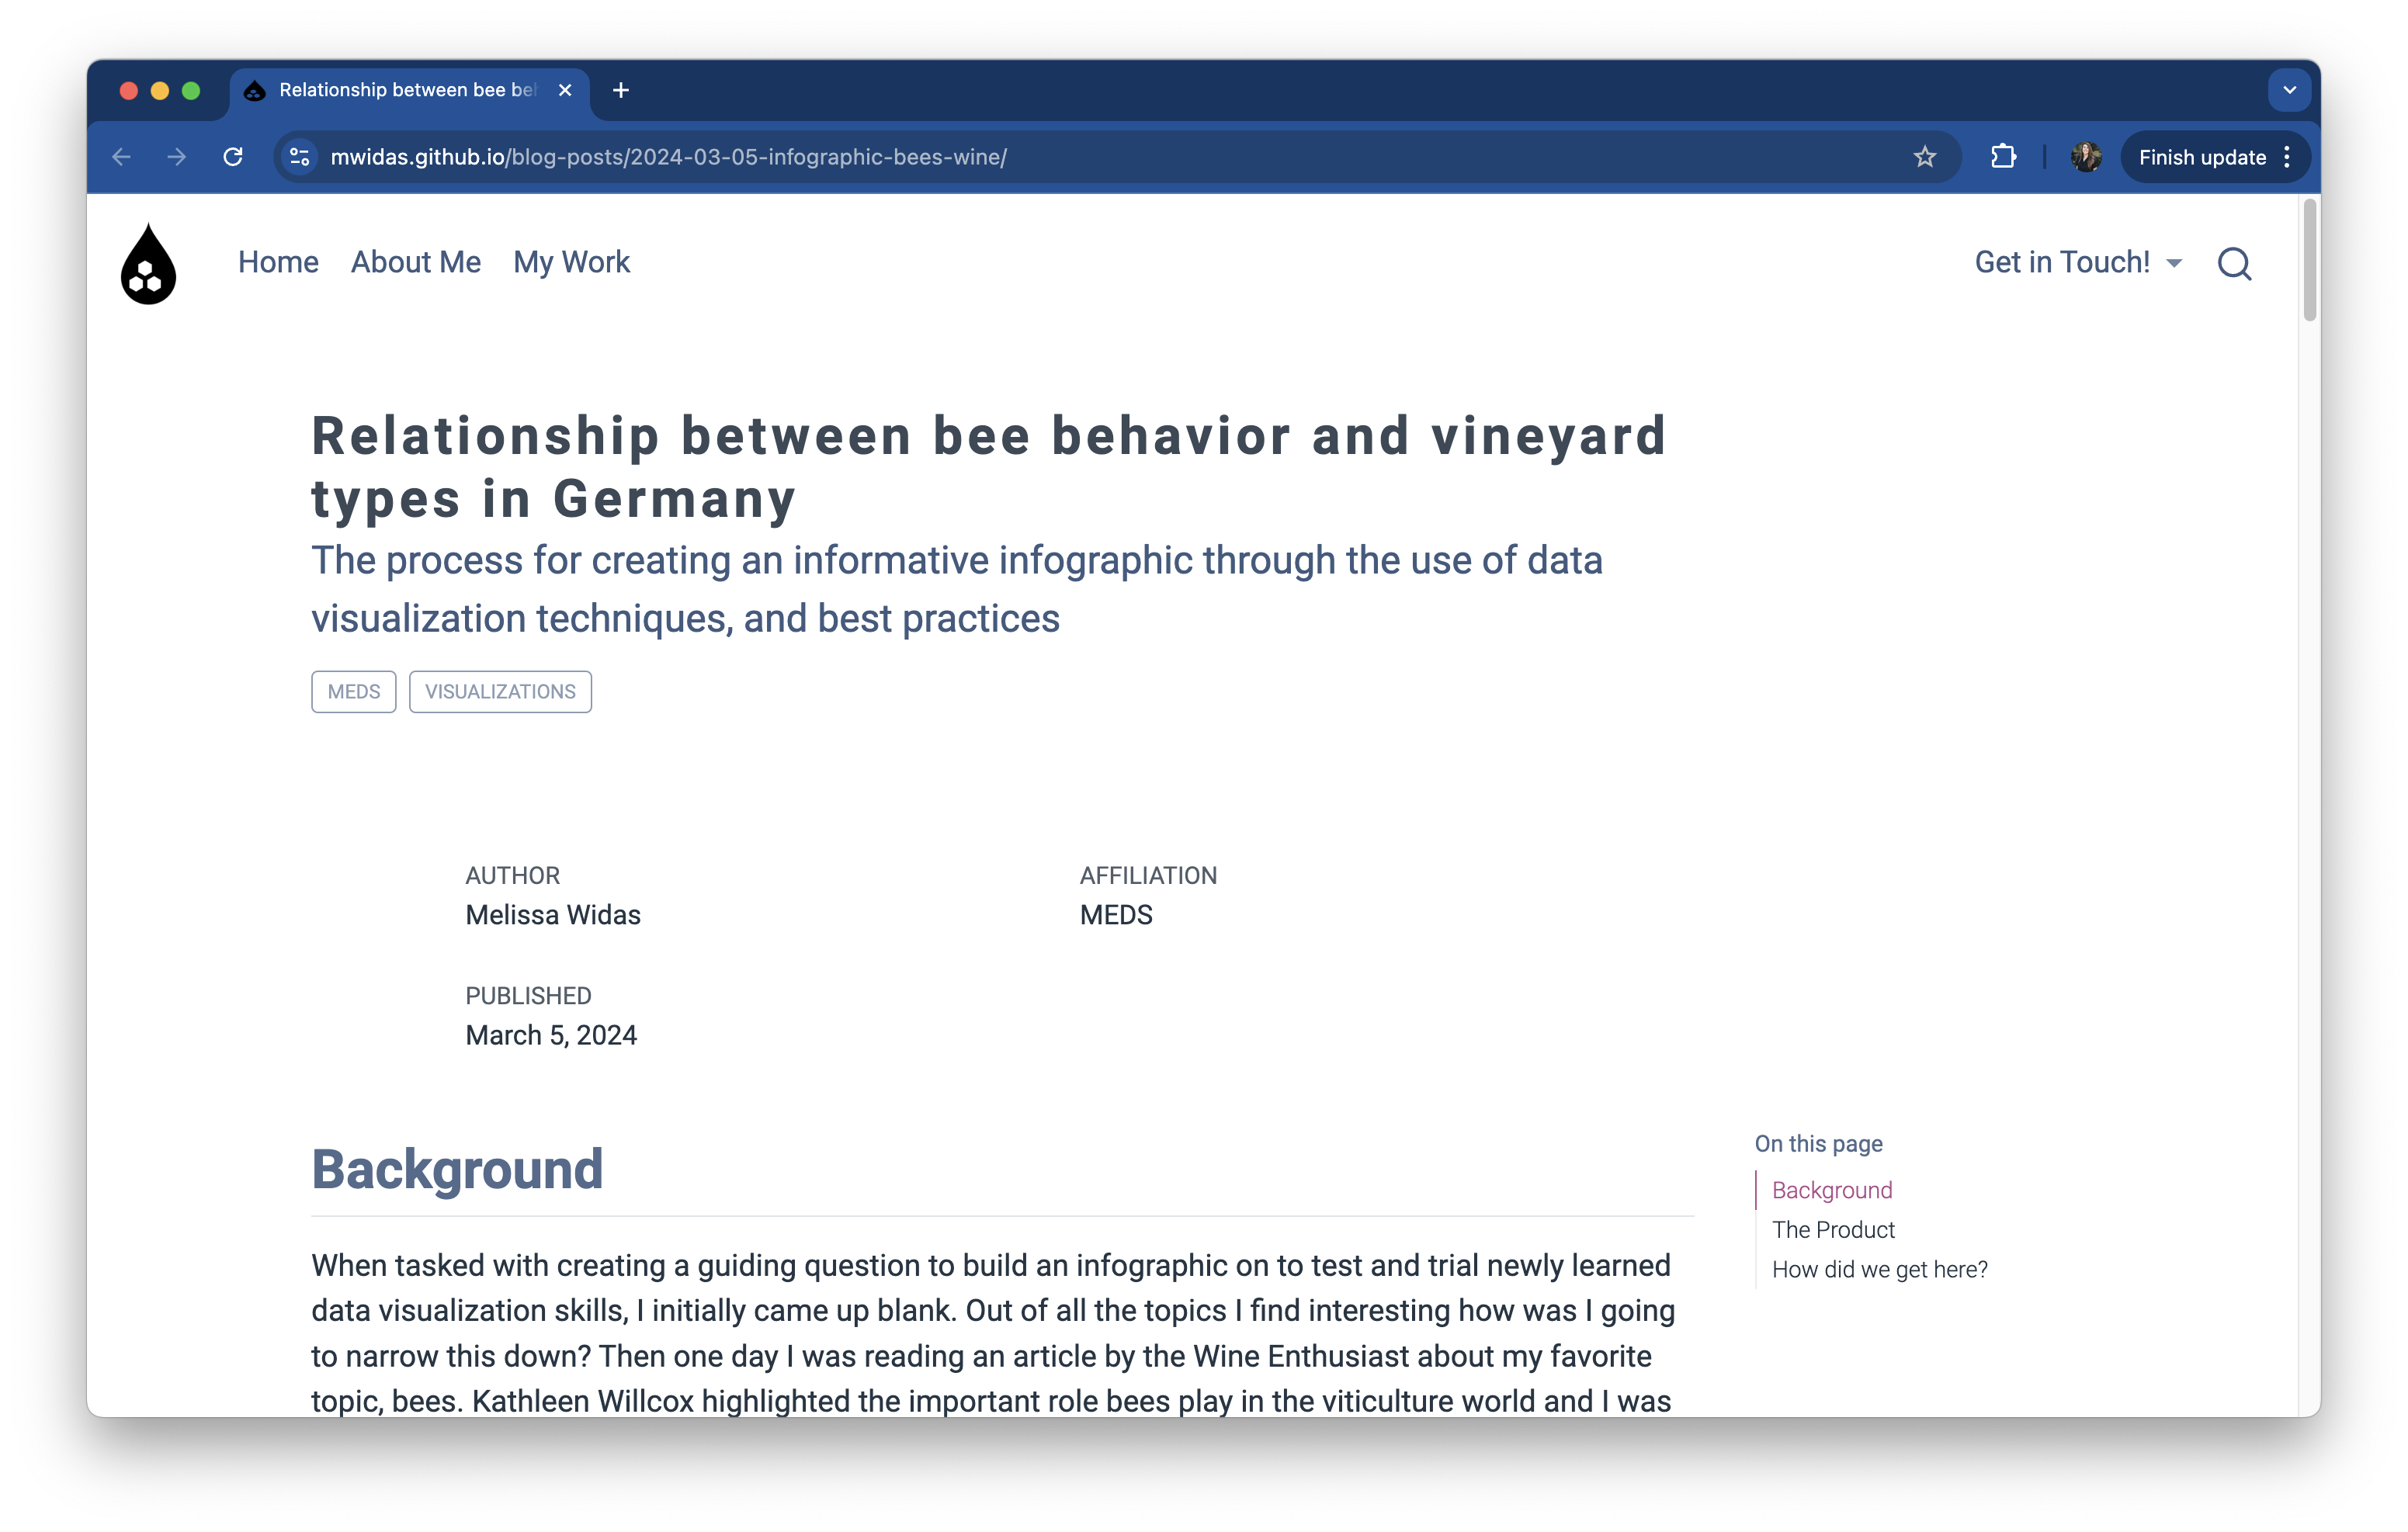Open the Chrome profile avatar
Screen dimensions: 2408x1532
2085,157
